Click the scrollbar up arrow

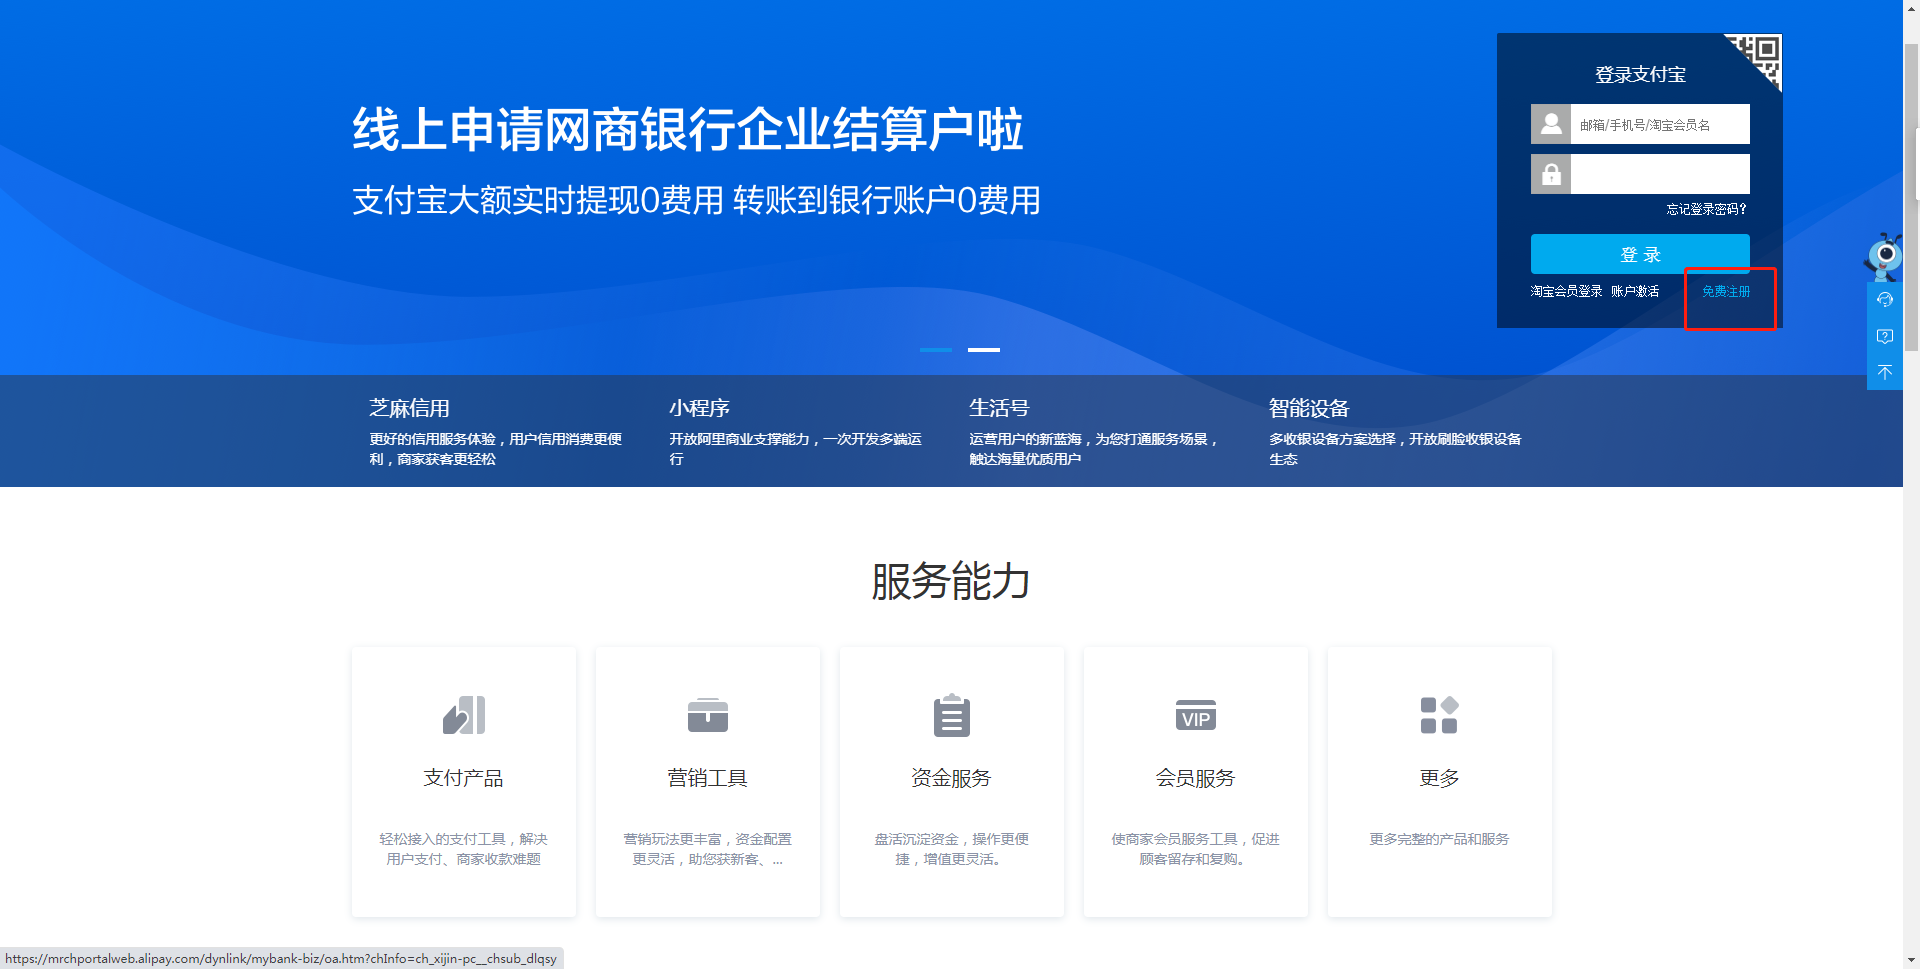click(1911, 8)
